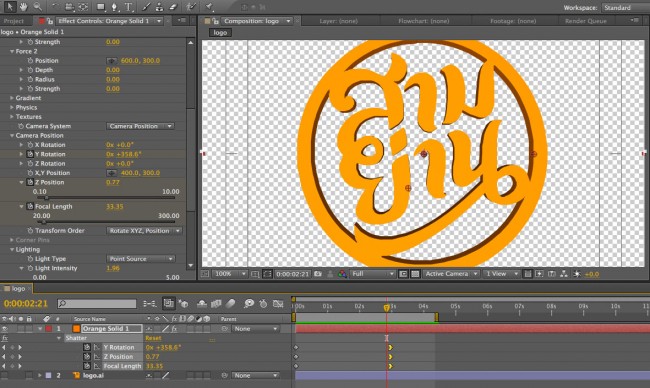The width and height of the screenshot is (650, 388).
Task: Switch to the Render Queue tab
Action: (586, 21)
